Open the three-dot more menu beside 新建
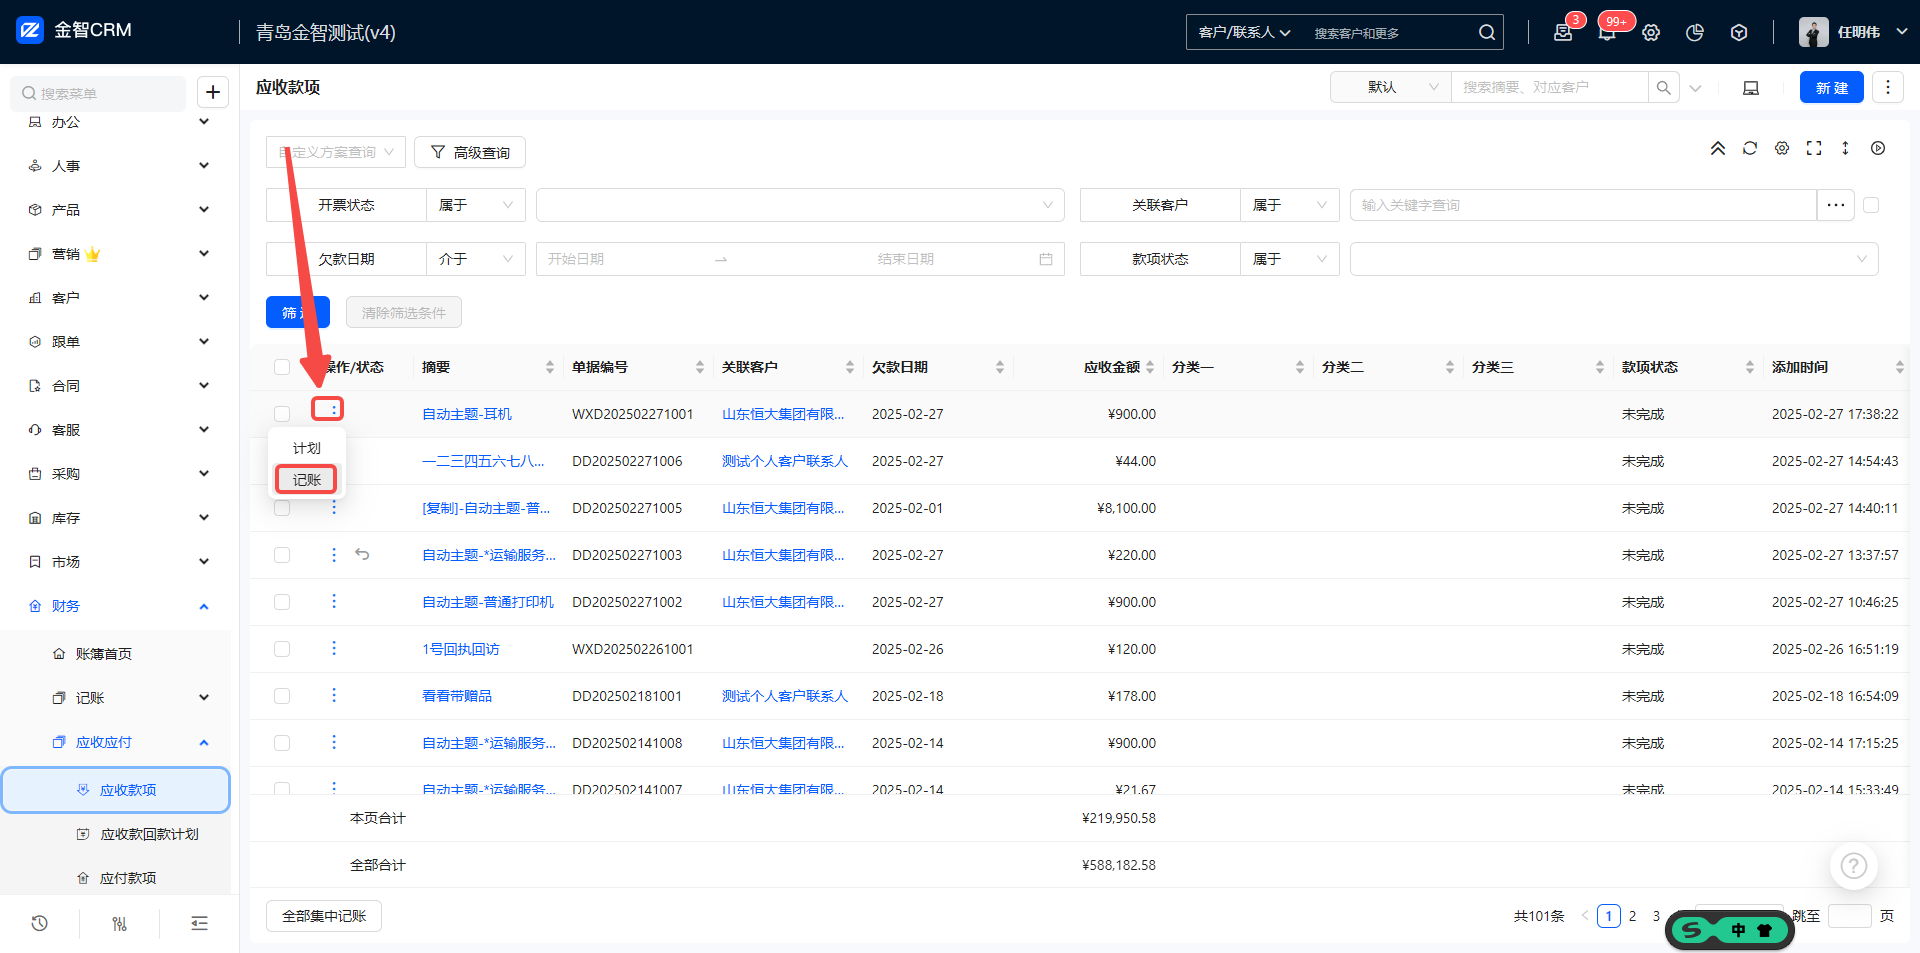The height and width of the screenshot is (953, 1920). pyautogui.click(x=1888, y=87)
